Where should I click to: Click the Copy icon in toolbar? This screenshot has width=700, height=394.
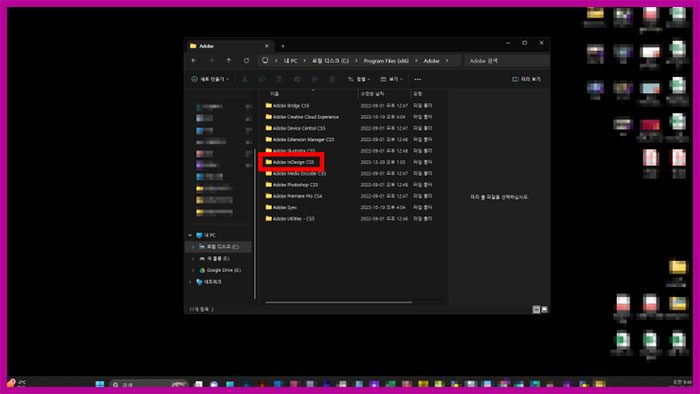262,79
